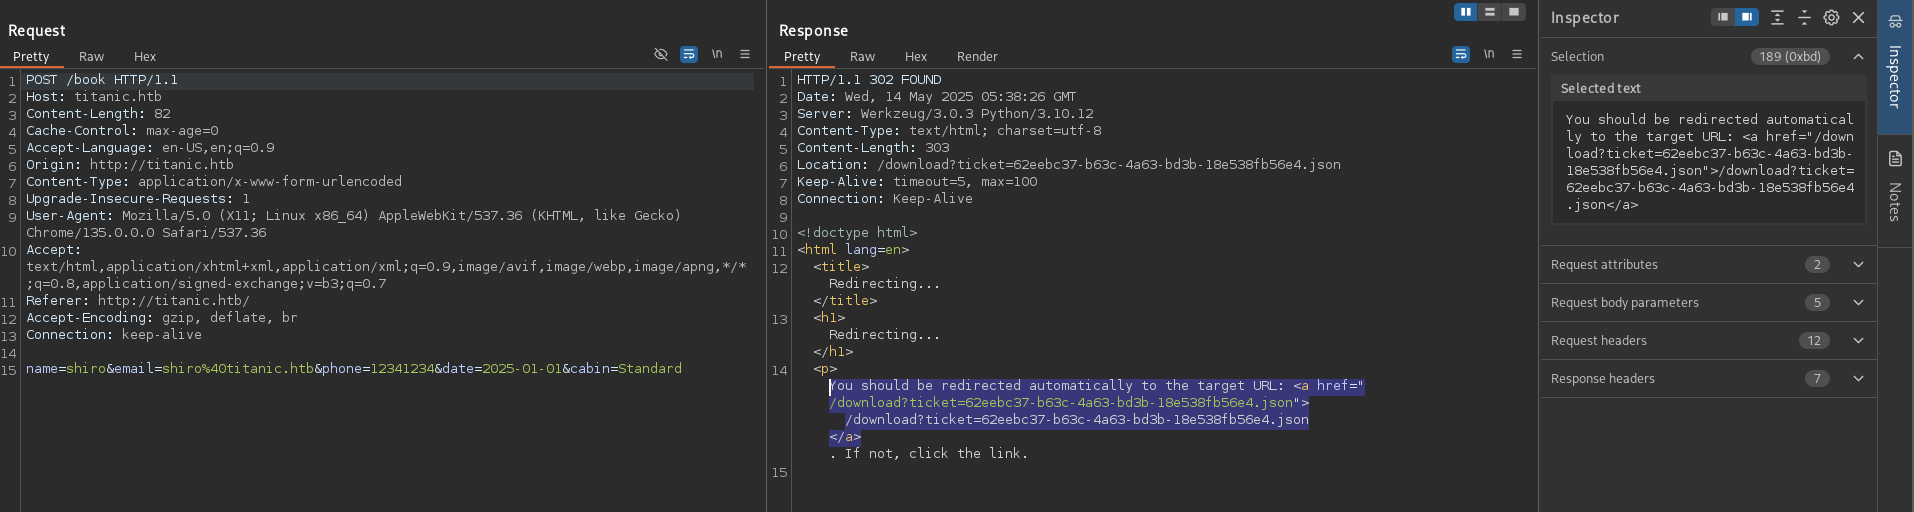Image resolution: width=1914 pixels, height=512 pixels.
Task: Collapse the Selection section chevron
Action: pyautogui.click(x=1858, y=57)
